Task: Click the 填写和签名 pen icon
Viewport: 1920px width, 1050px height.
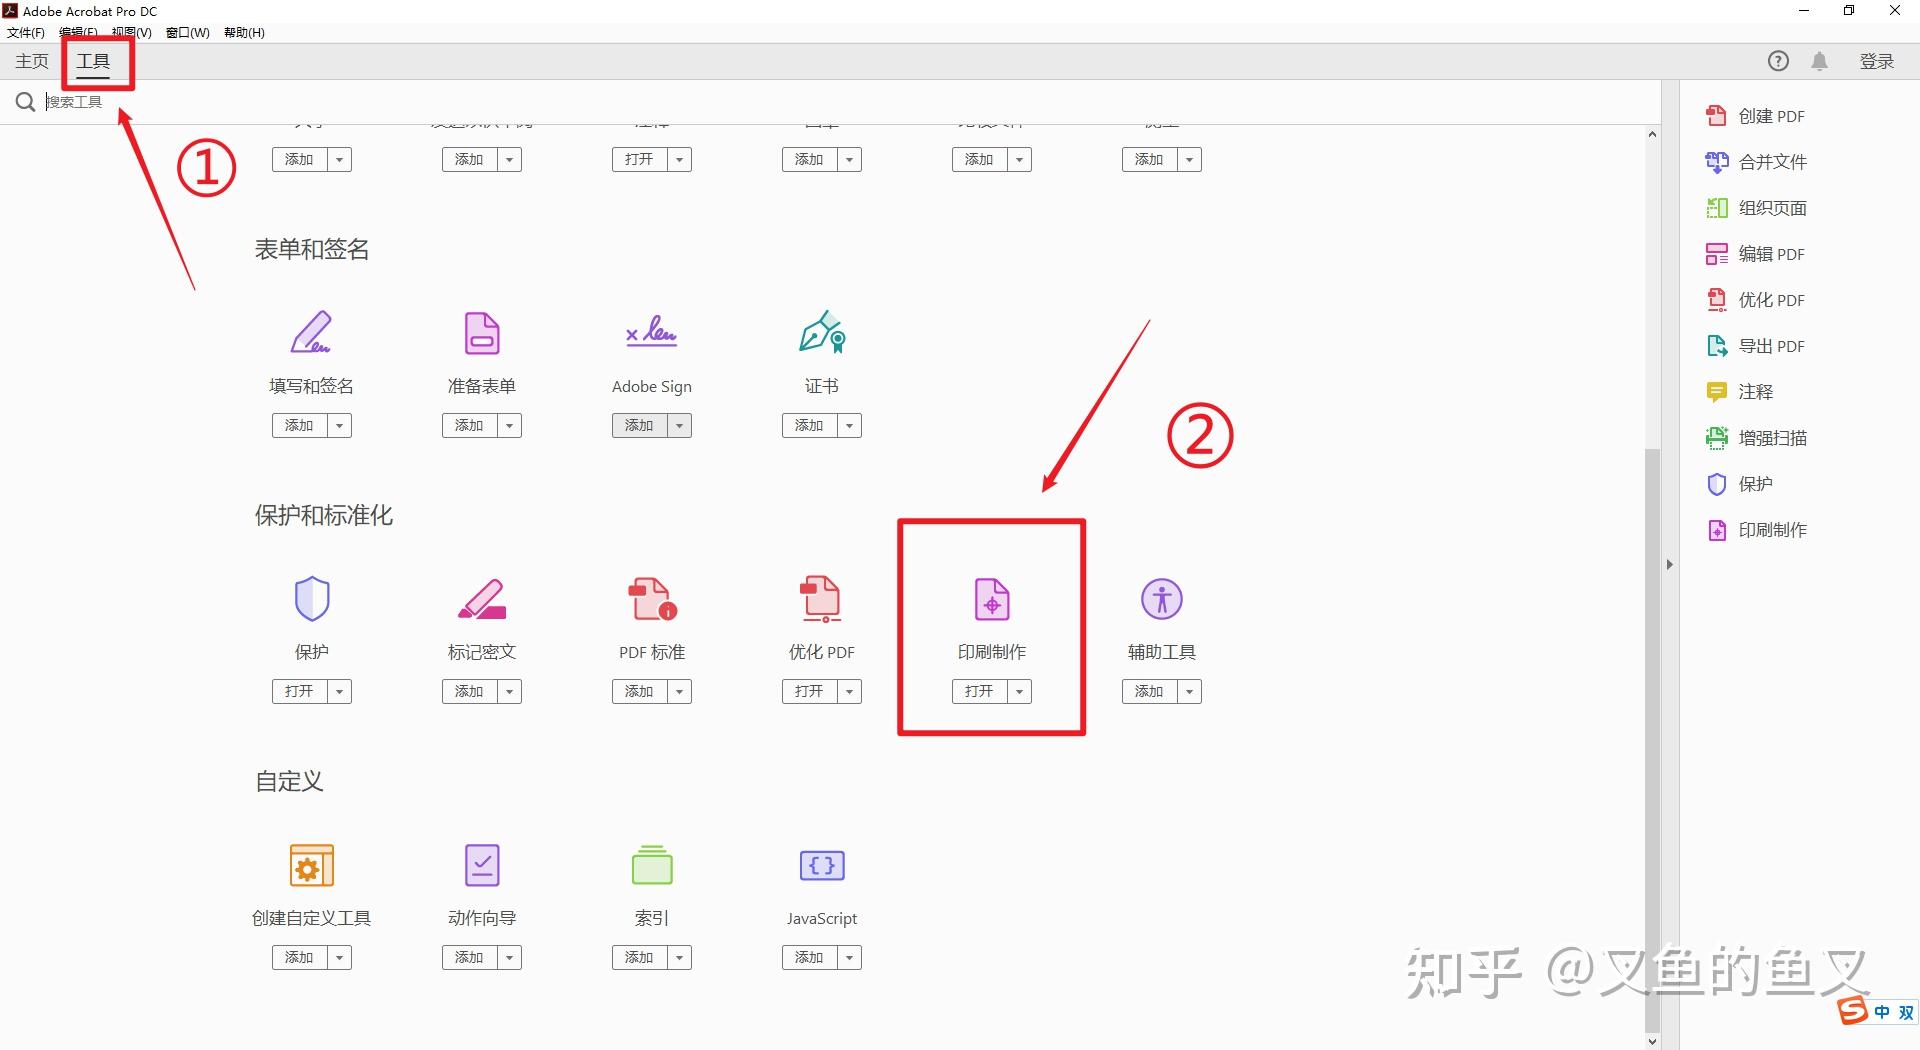Action: click(311, 333)
